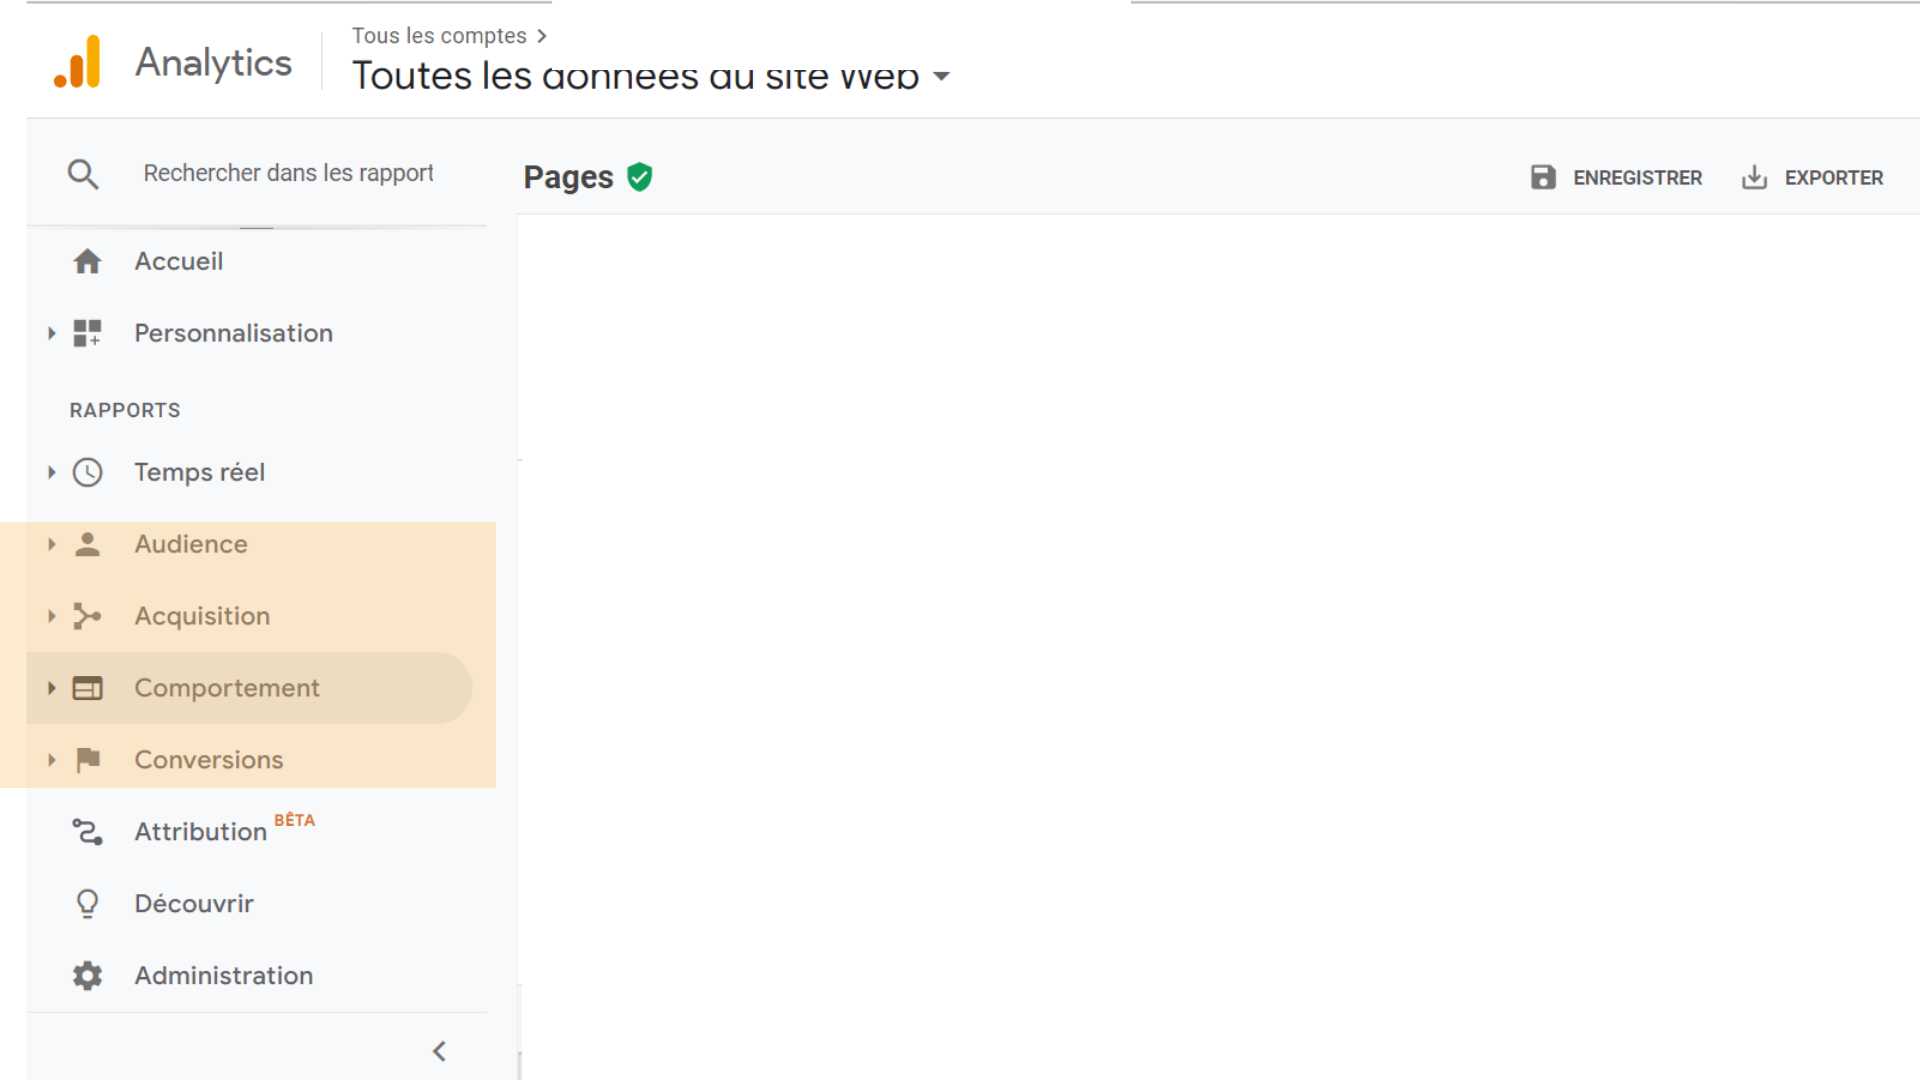
Task: Select the Découvrir lightbulb icon
Action: point(88,903)
